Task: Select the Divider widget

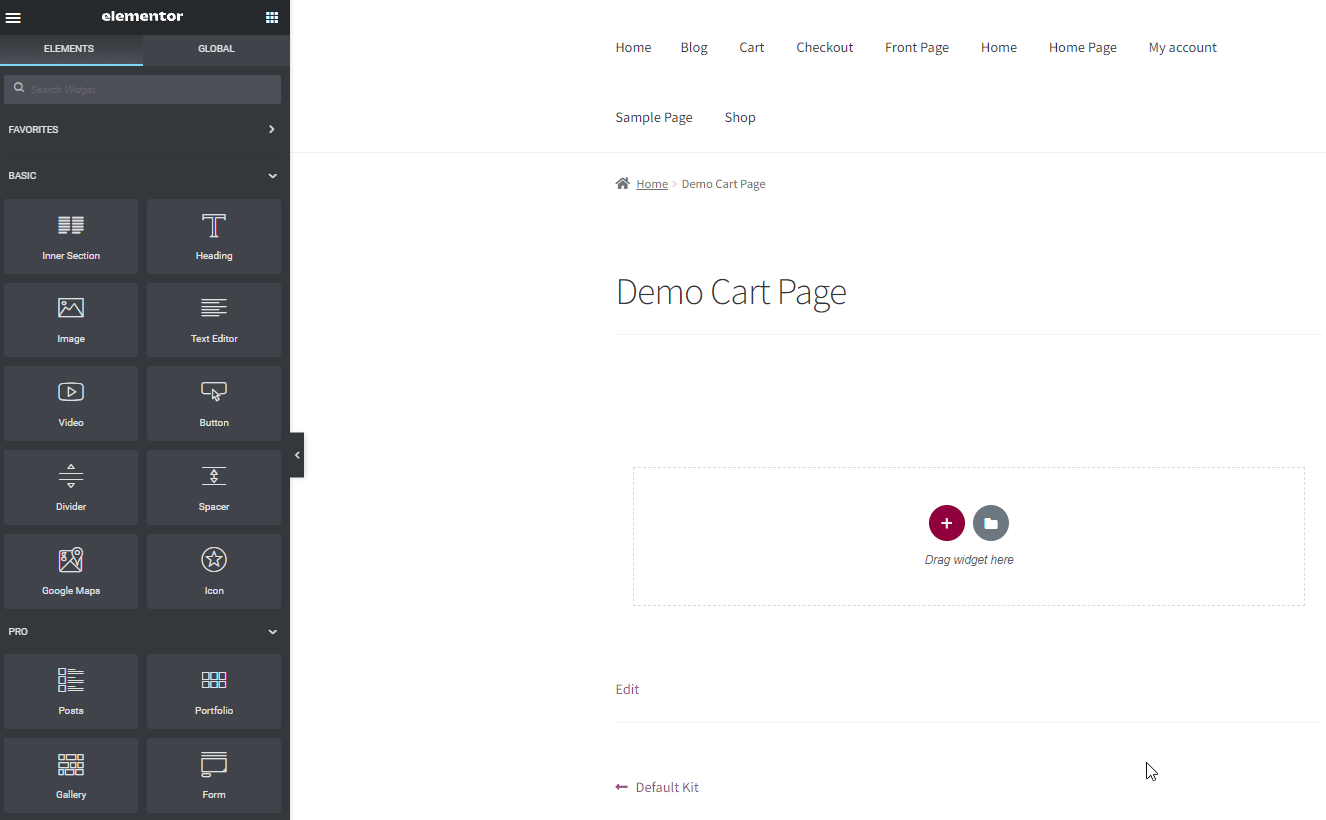Action: coord(71,487)
